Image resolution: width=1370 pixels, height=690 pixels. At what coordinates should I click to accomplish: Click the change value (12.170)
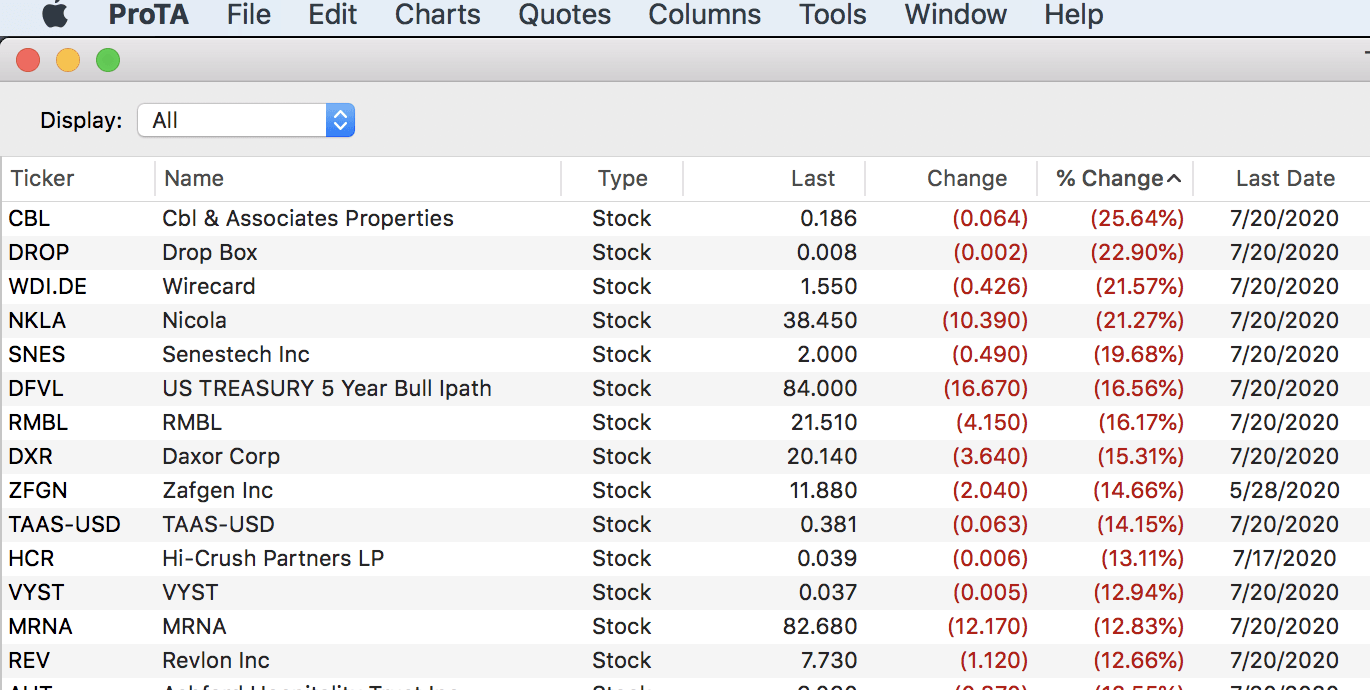point(988,626)
